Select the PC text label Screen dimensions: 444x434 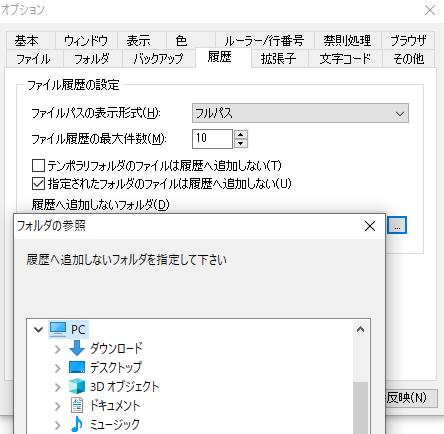(x=78, y=330)
